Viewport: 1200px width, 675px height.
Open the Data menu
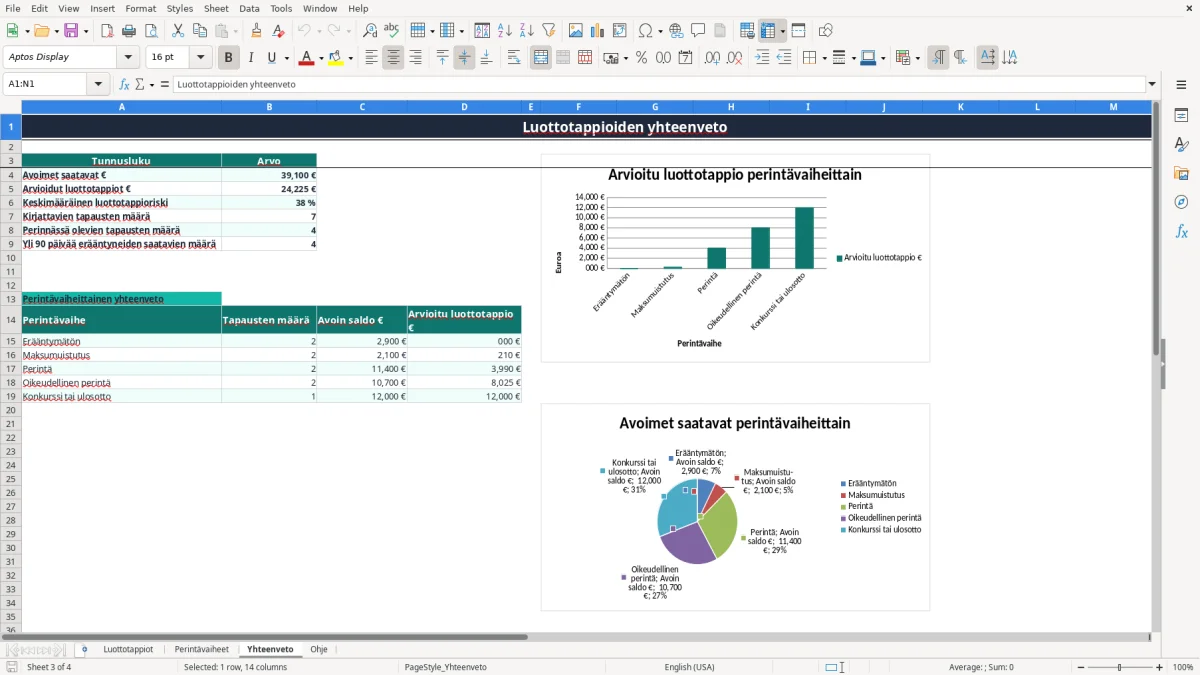click(x=249, y=8)
